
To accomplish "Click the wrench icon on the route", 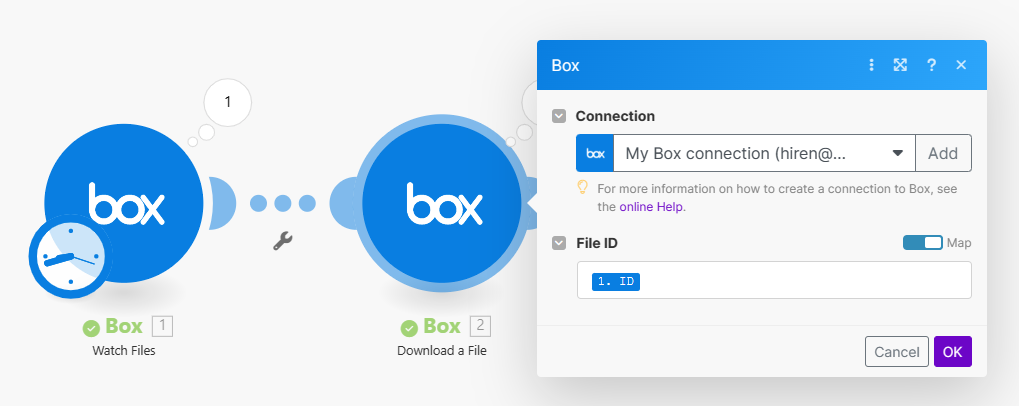I will [282, 242].
